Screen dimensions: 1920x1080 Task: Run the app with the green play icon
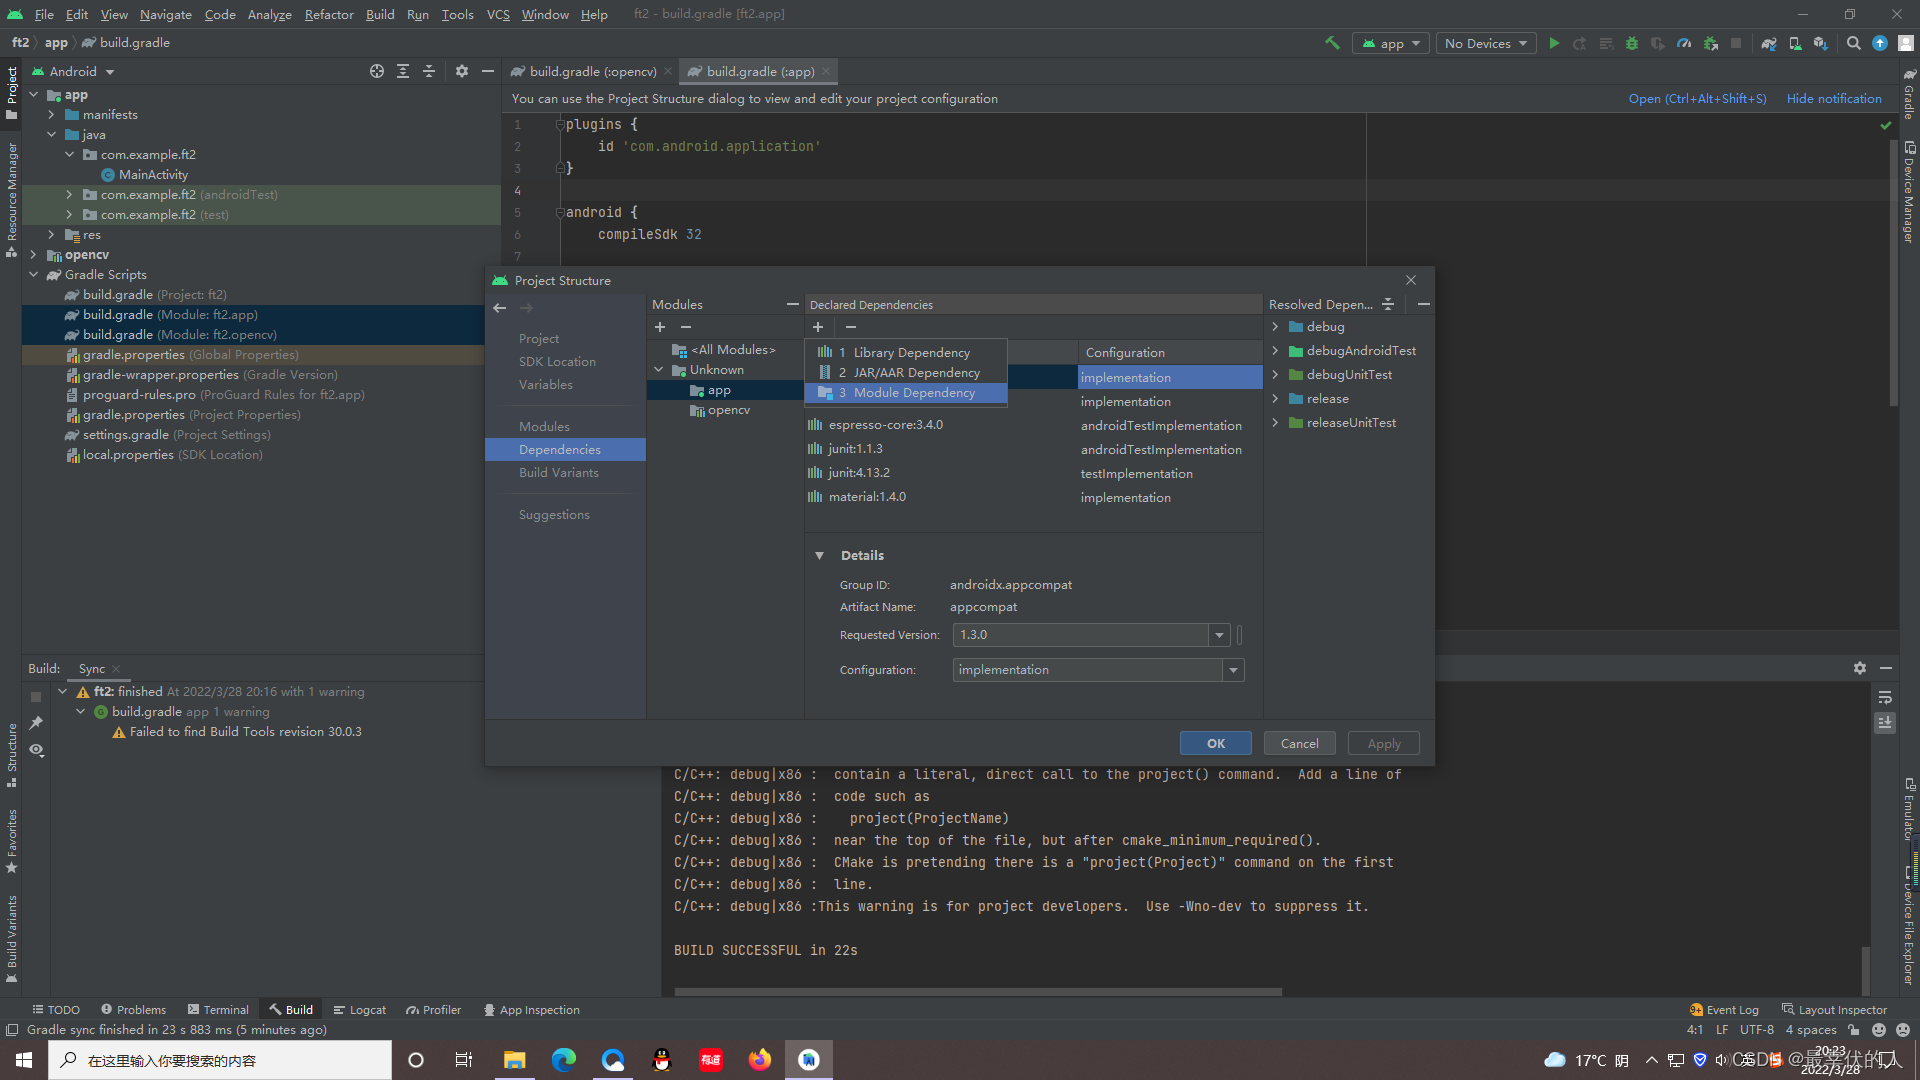click(x=1554, y=43)
